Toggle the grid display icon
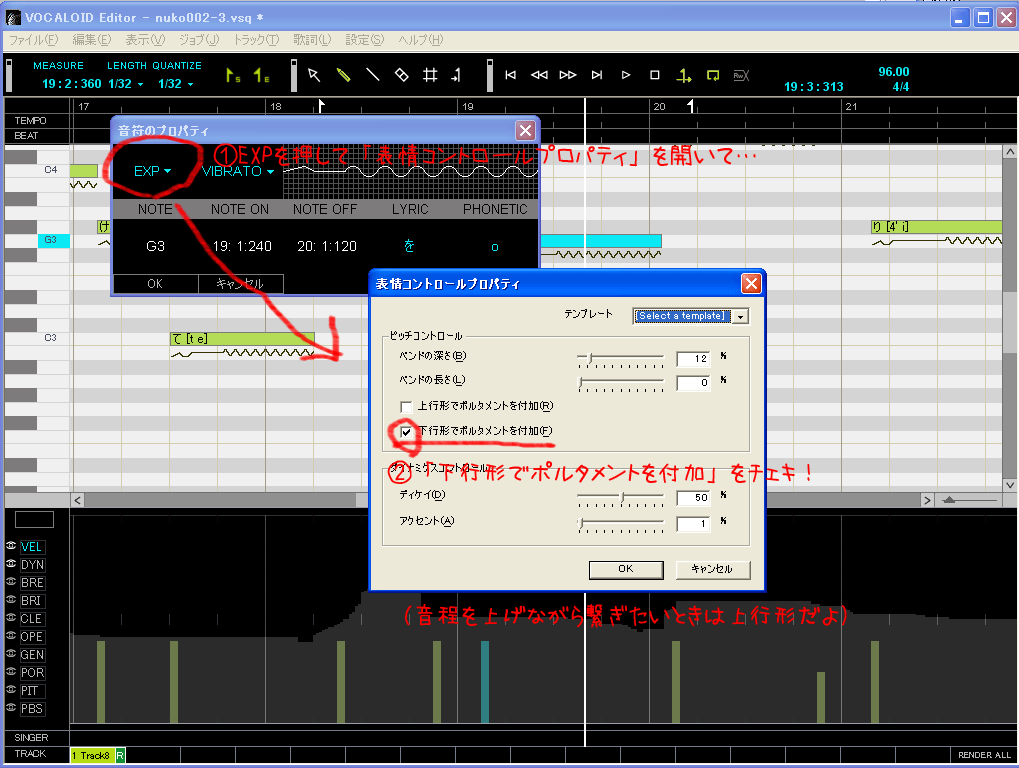Viewport: 1019px width, 768px height. point(430,75)
